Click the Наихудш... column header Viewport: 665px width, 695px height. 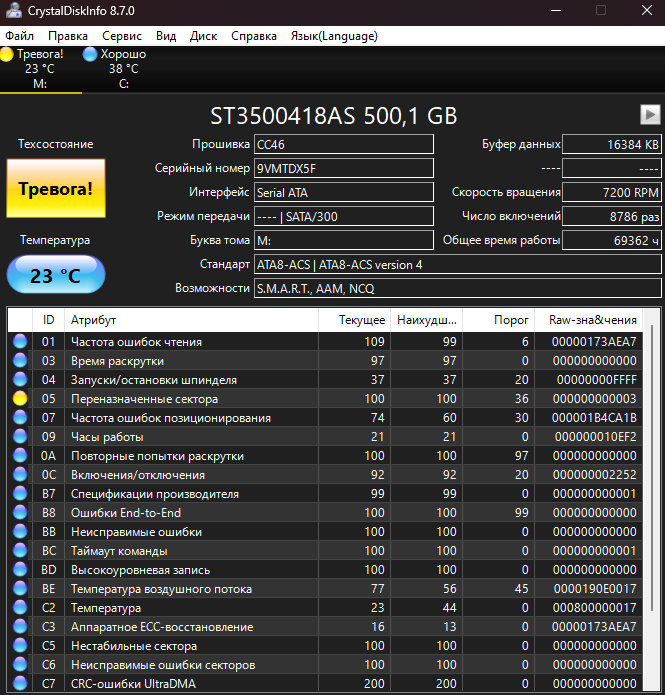click(x=426, y=320)
